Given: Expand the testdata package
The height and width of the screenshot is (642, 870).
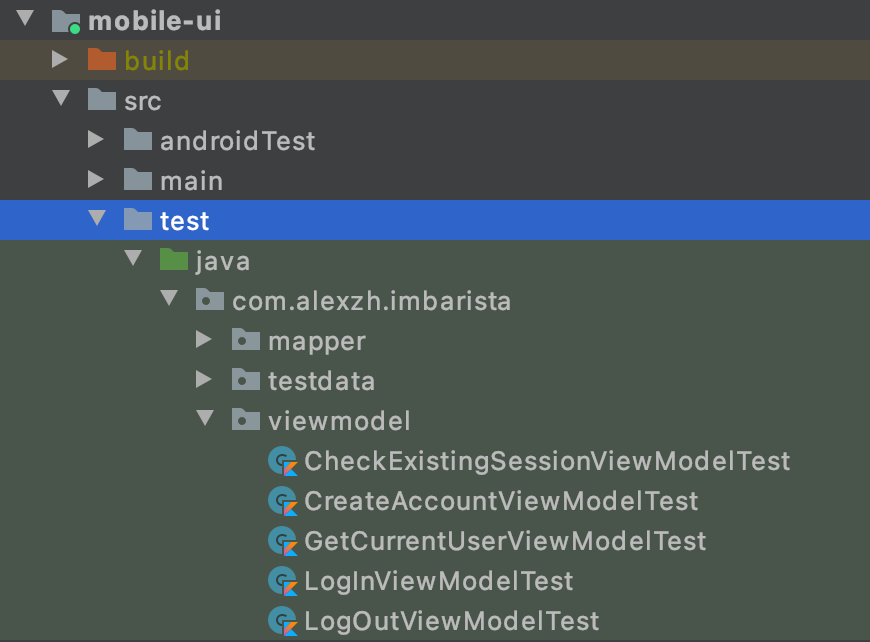Looking at the screenshot, I should tap(204, 380).
